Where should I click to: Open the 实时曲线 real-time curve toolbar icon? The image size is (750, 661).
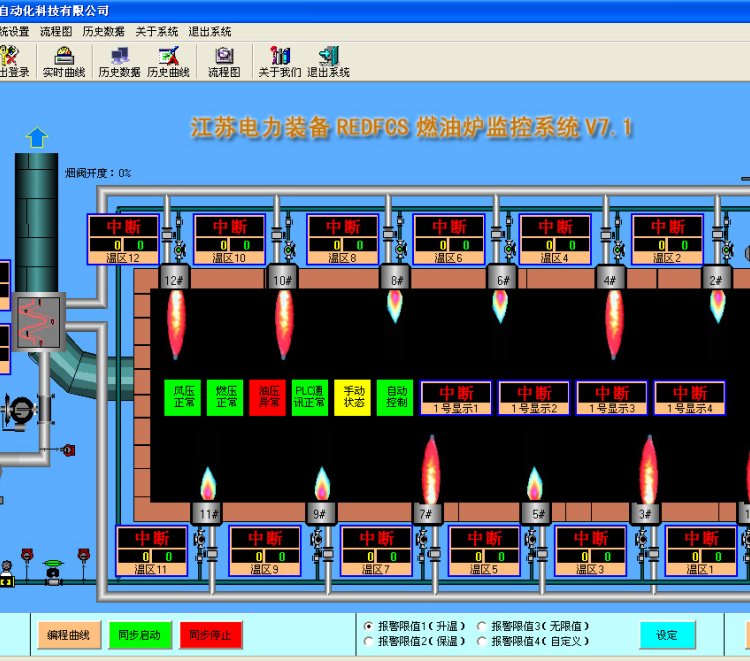click(64, 62)
